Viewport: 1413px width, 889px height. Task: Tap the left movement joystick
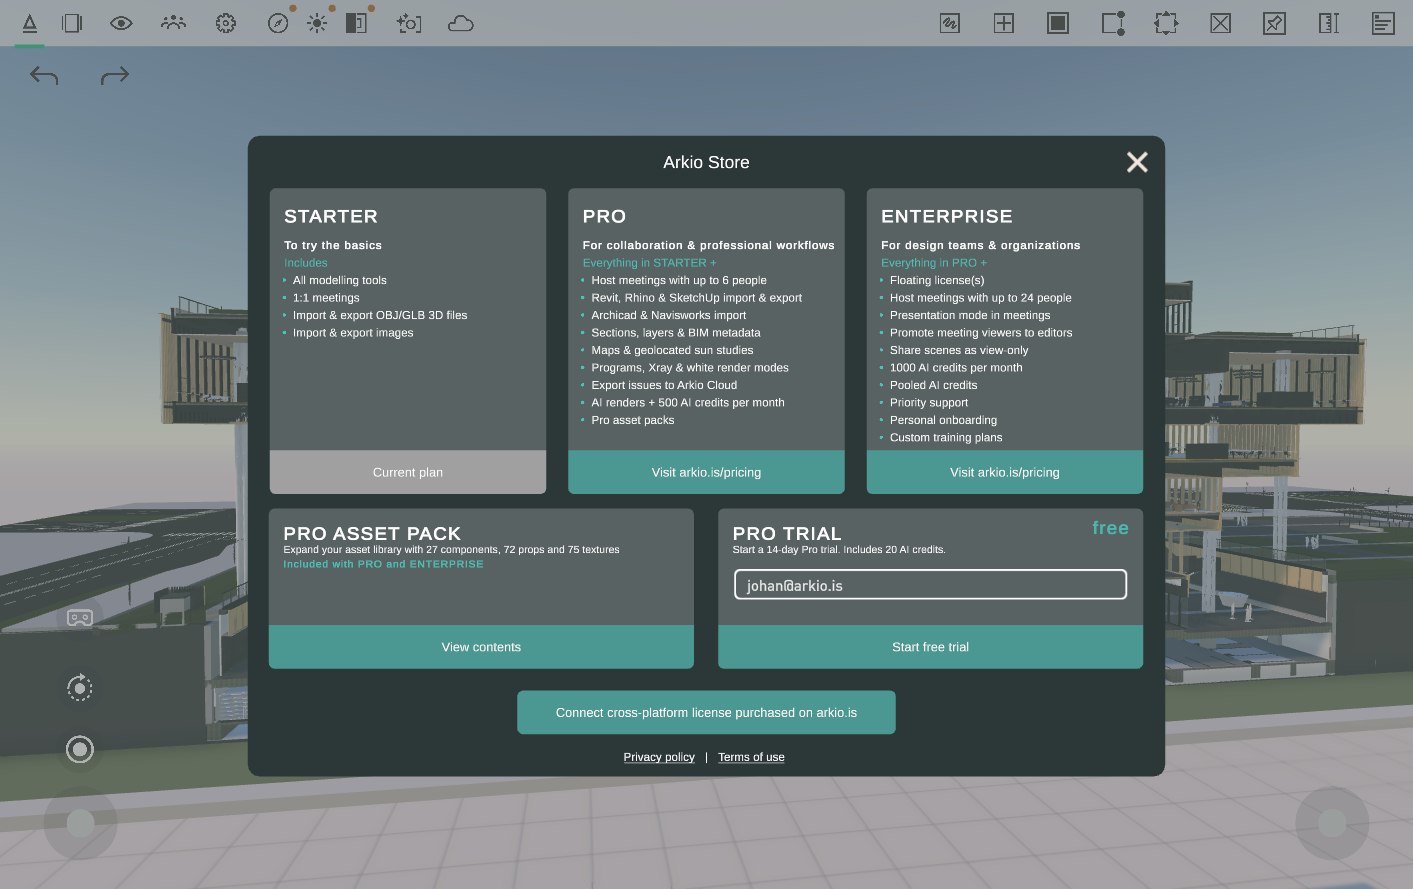pos(80,823)
